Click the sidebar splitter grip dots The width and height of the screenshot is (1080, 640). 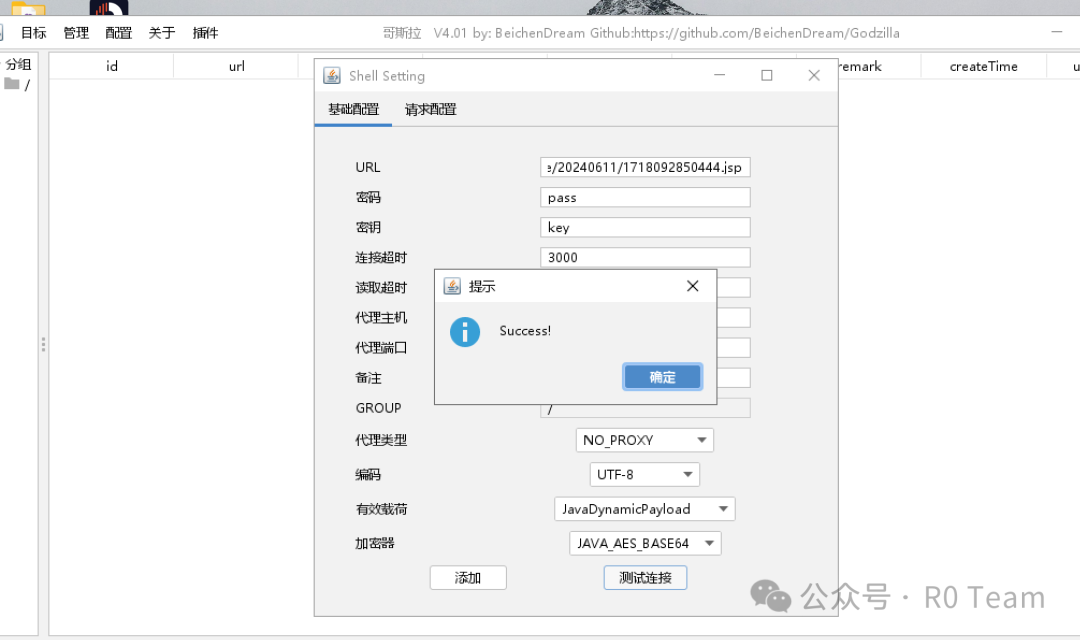[x=43, y=344]
